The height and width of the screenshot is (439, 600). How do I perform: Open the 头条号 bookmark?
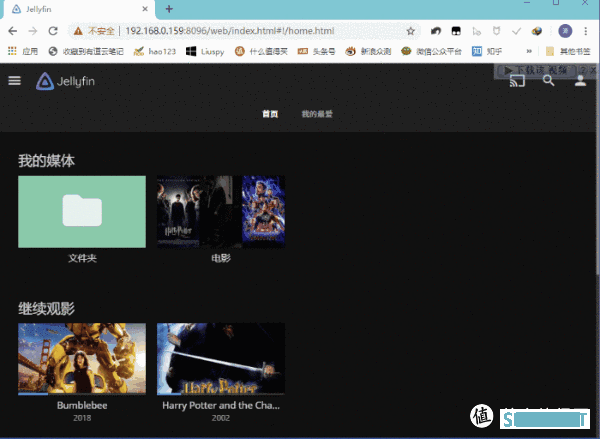pos(316,51)
